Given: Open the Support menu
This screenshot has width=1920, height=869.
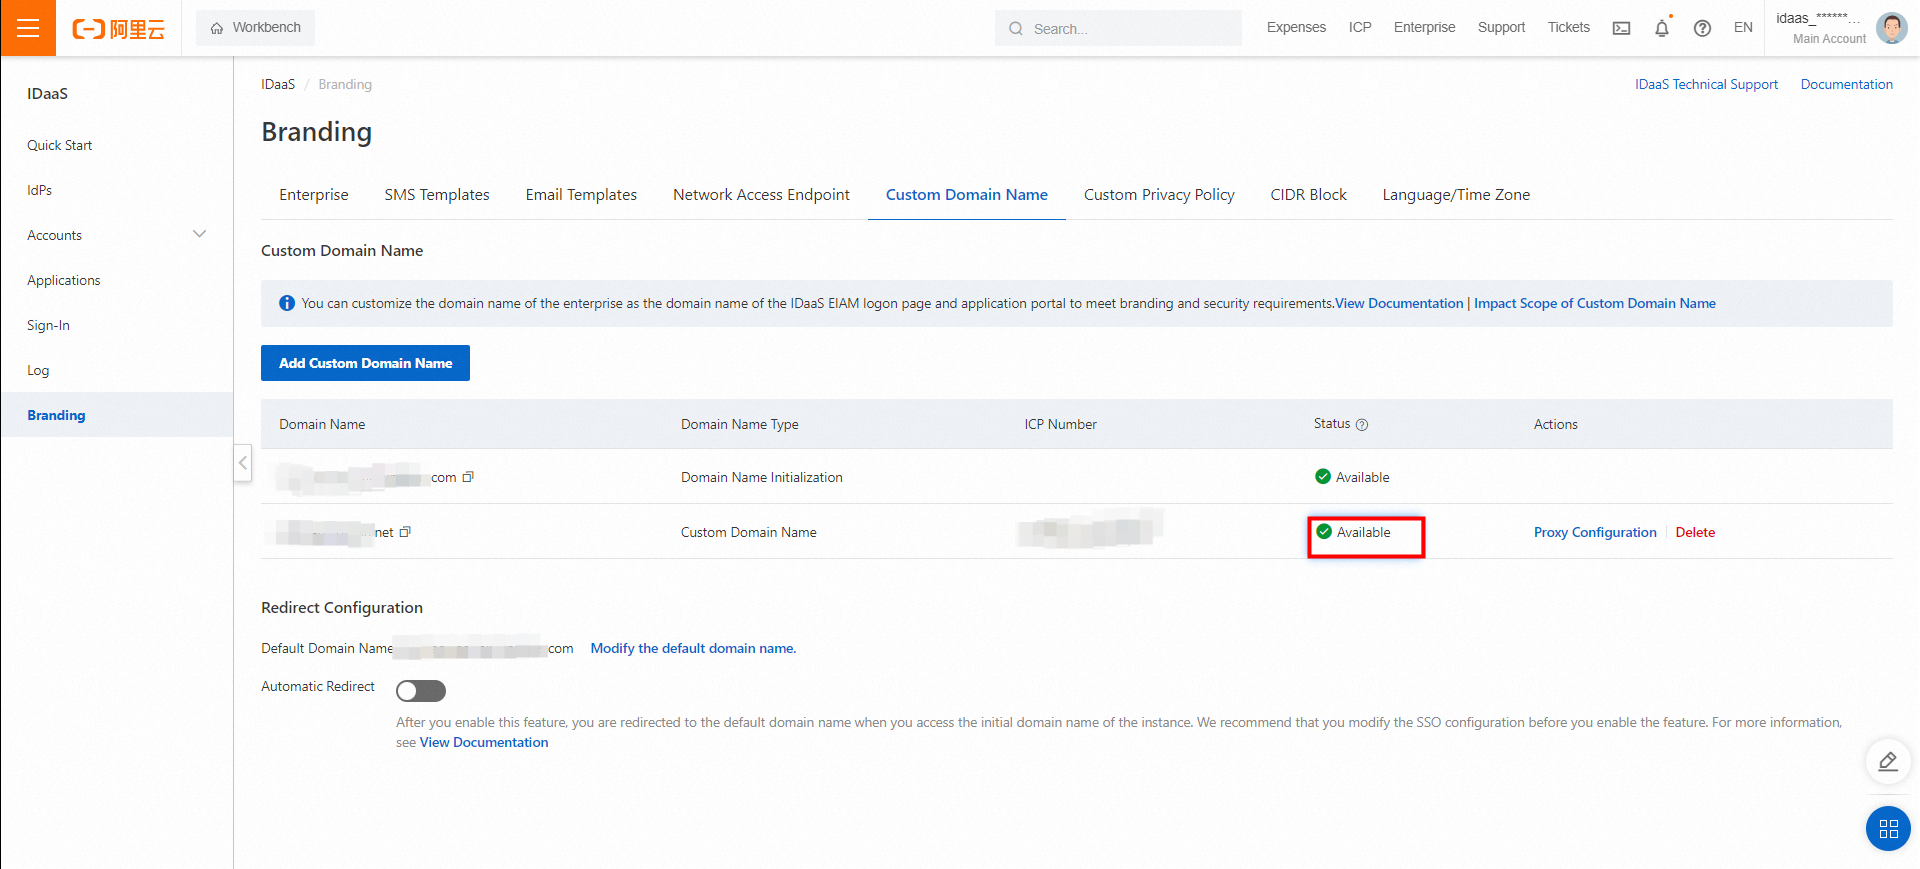Looking at the screenshot, I should tap(1501, 27).
